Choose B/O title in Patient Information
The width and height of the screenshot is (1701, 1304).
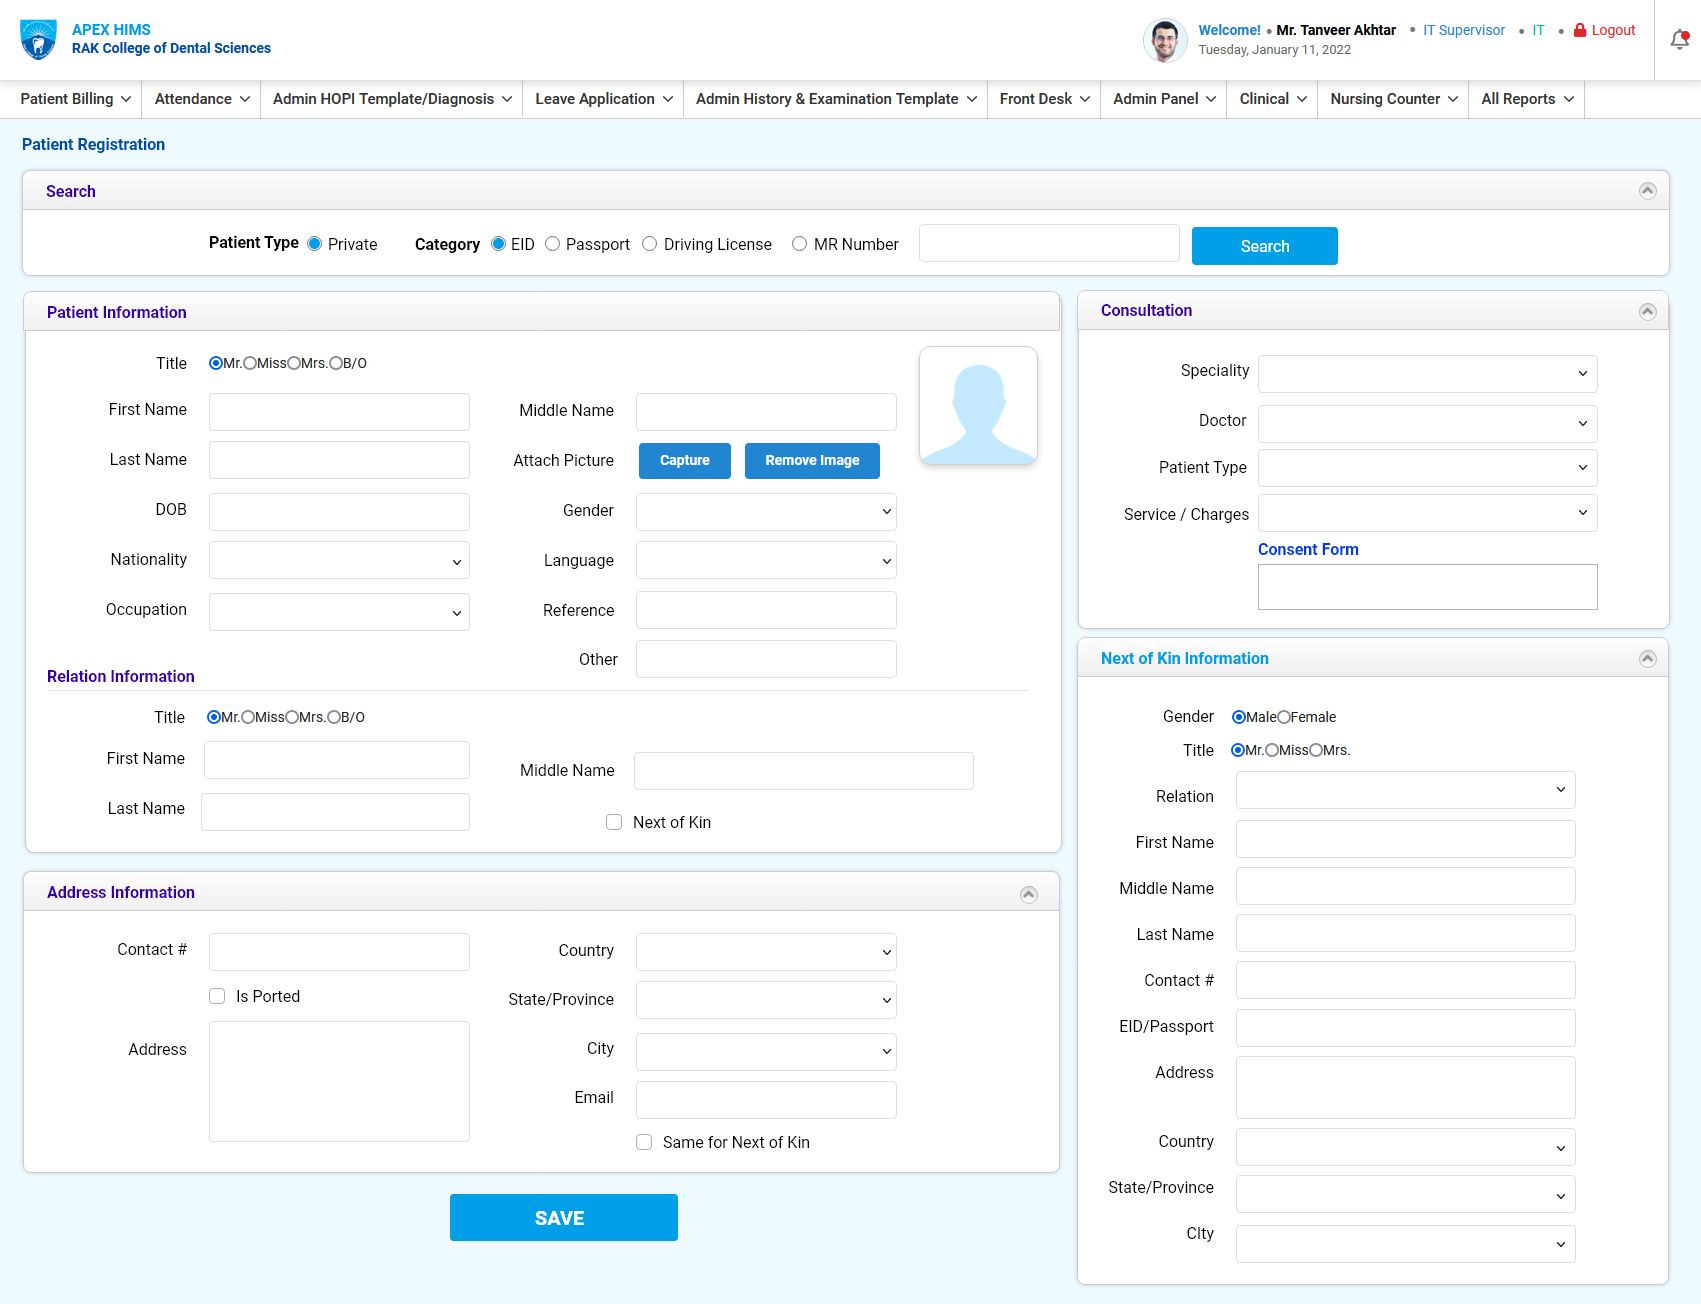coord(336,363)
